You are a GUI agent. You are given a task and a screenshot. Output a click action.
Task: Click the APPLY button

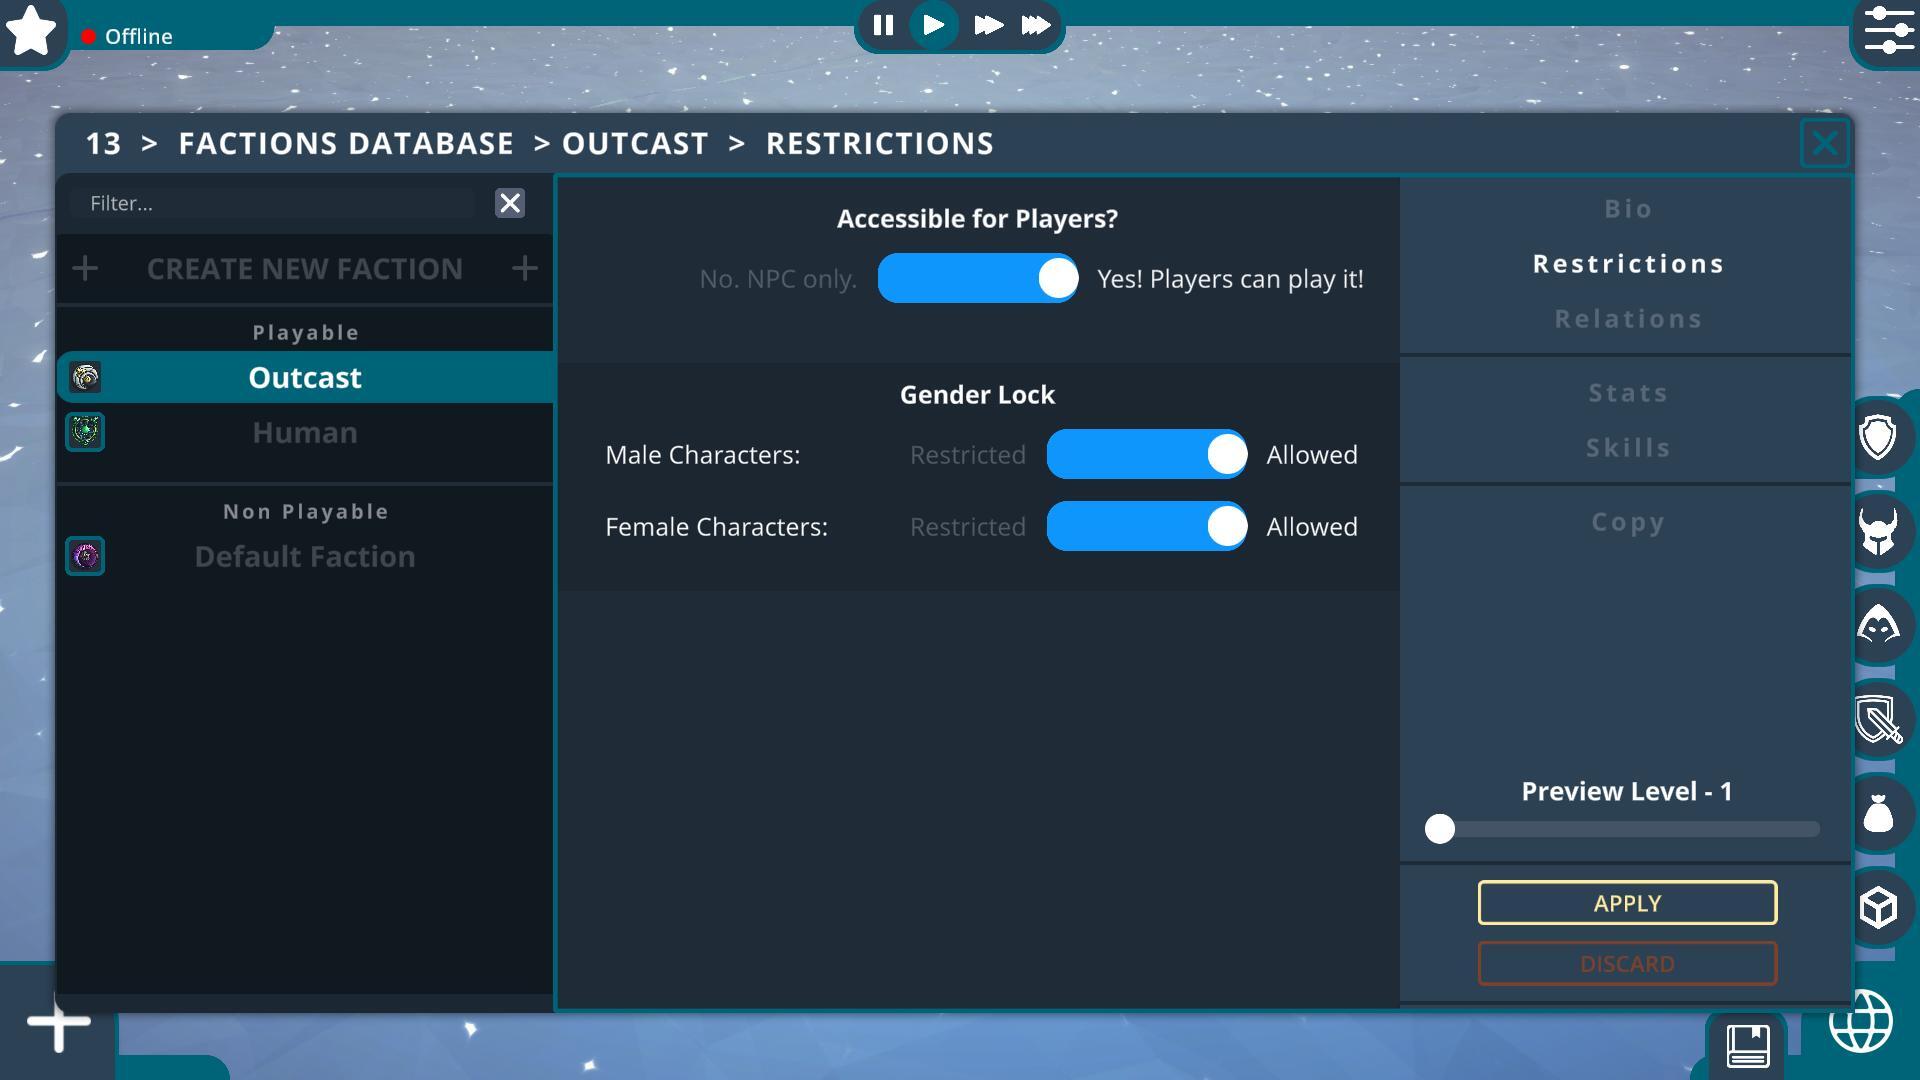[x=1627, y=903]
